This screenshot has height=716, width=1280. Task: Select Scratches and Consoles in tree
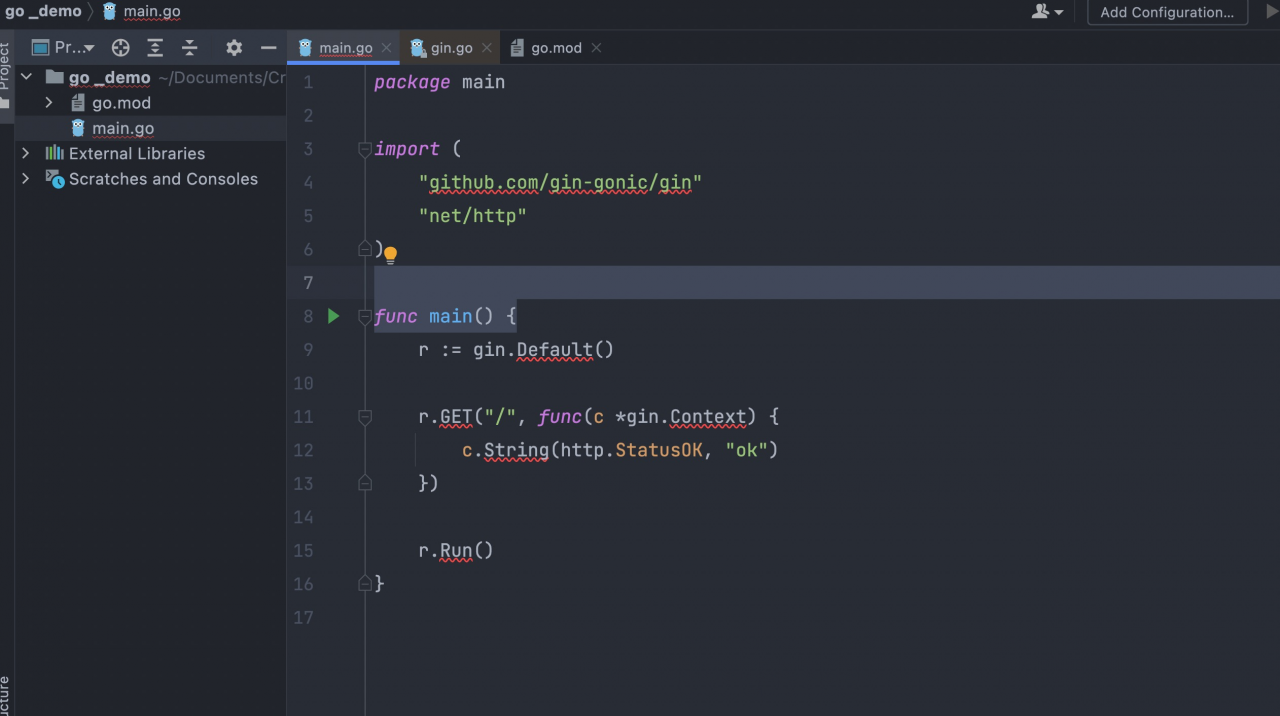tap(163, 179)
